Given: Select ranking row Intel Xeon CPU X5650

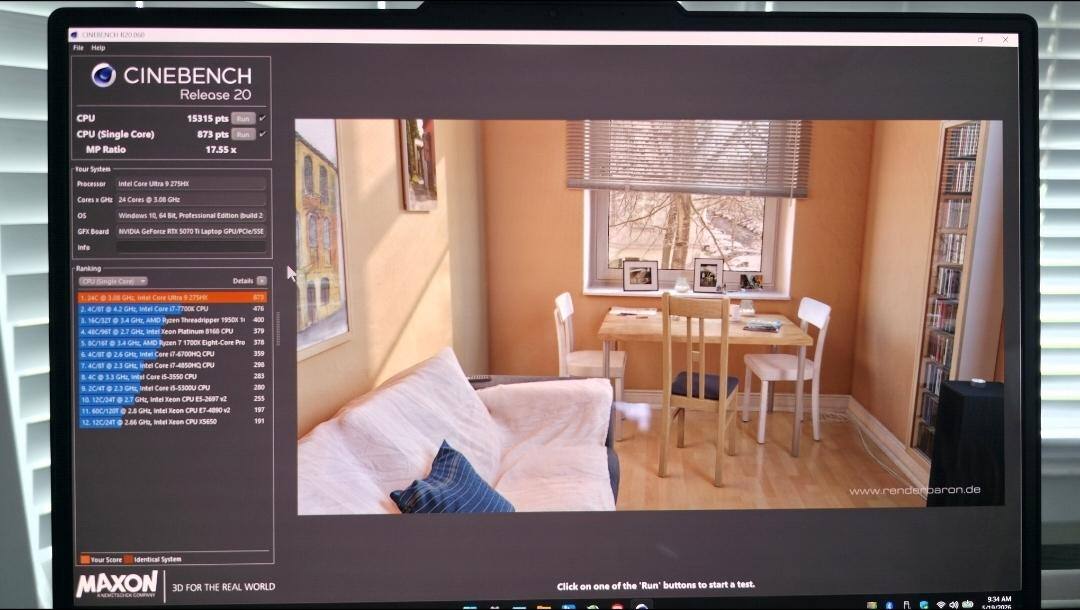Looking at the screenshot, I should pyautogui.click(x=172, y=421).
